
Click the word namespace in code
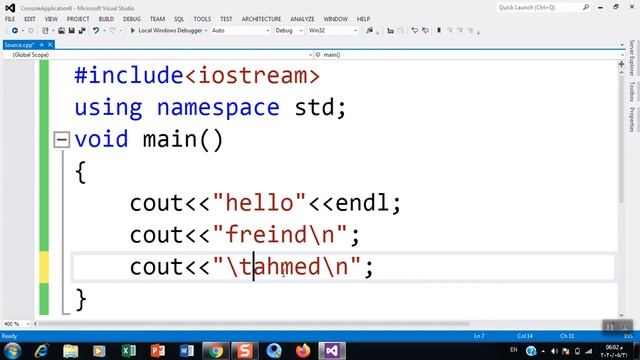218,108
